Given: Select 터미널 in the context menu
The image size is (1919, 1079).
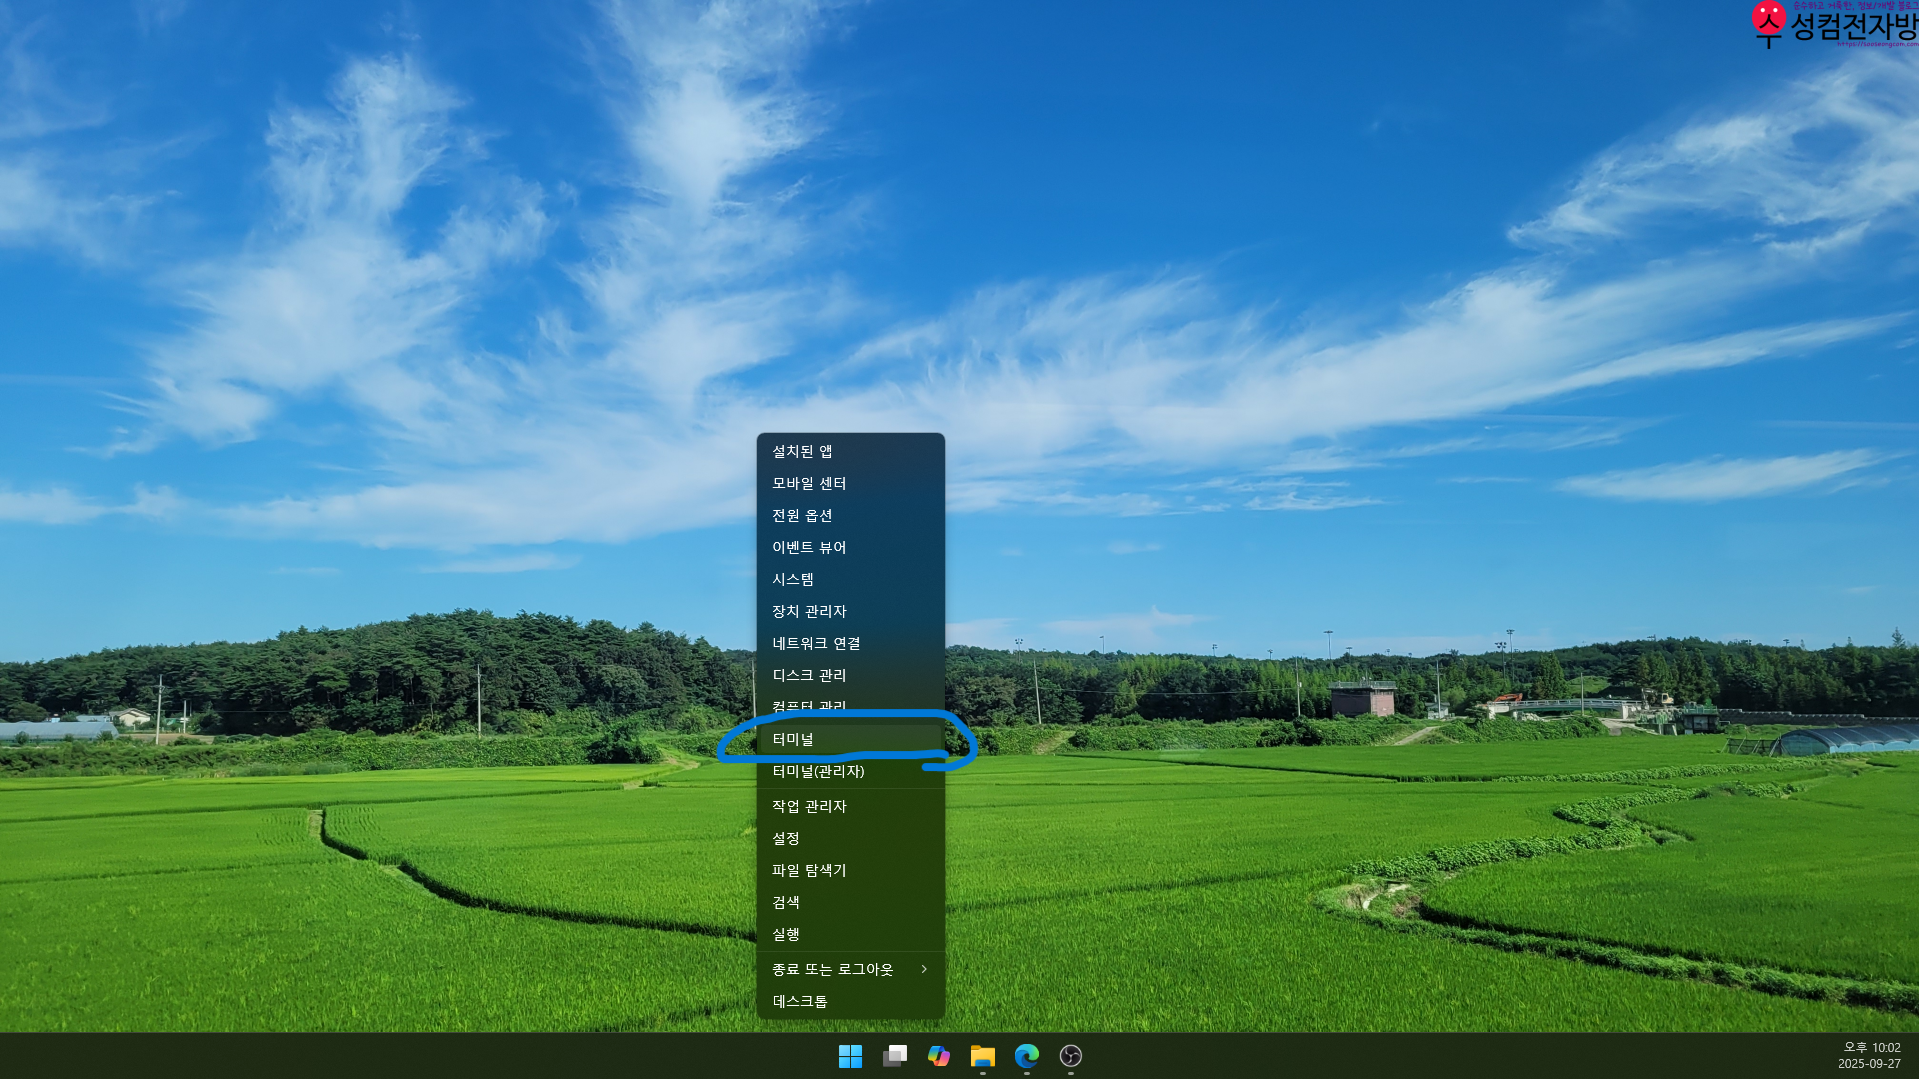Looking at the screenshot, I should click(850, 739).
